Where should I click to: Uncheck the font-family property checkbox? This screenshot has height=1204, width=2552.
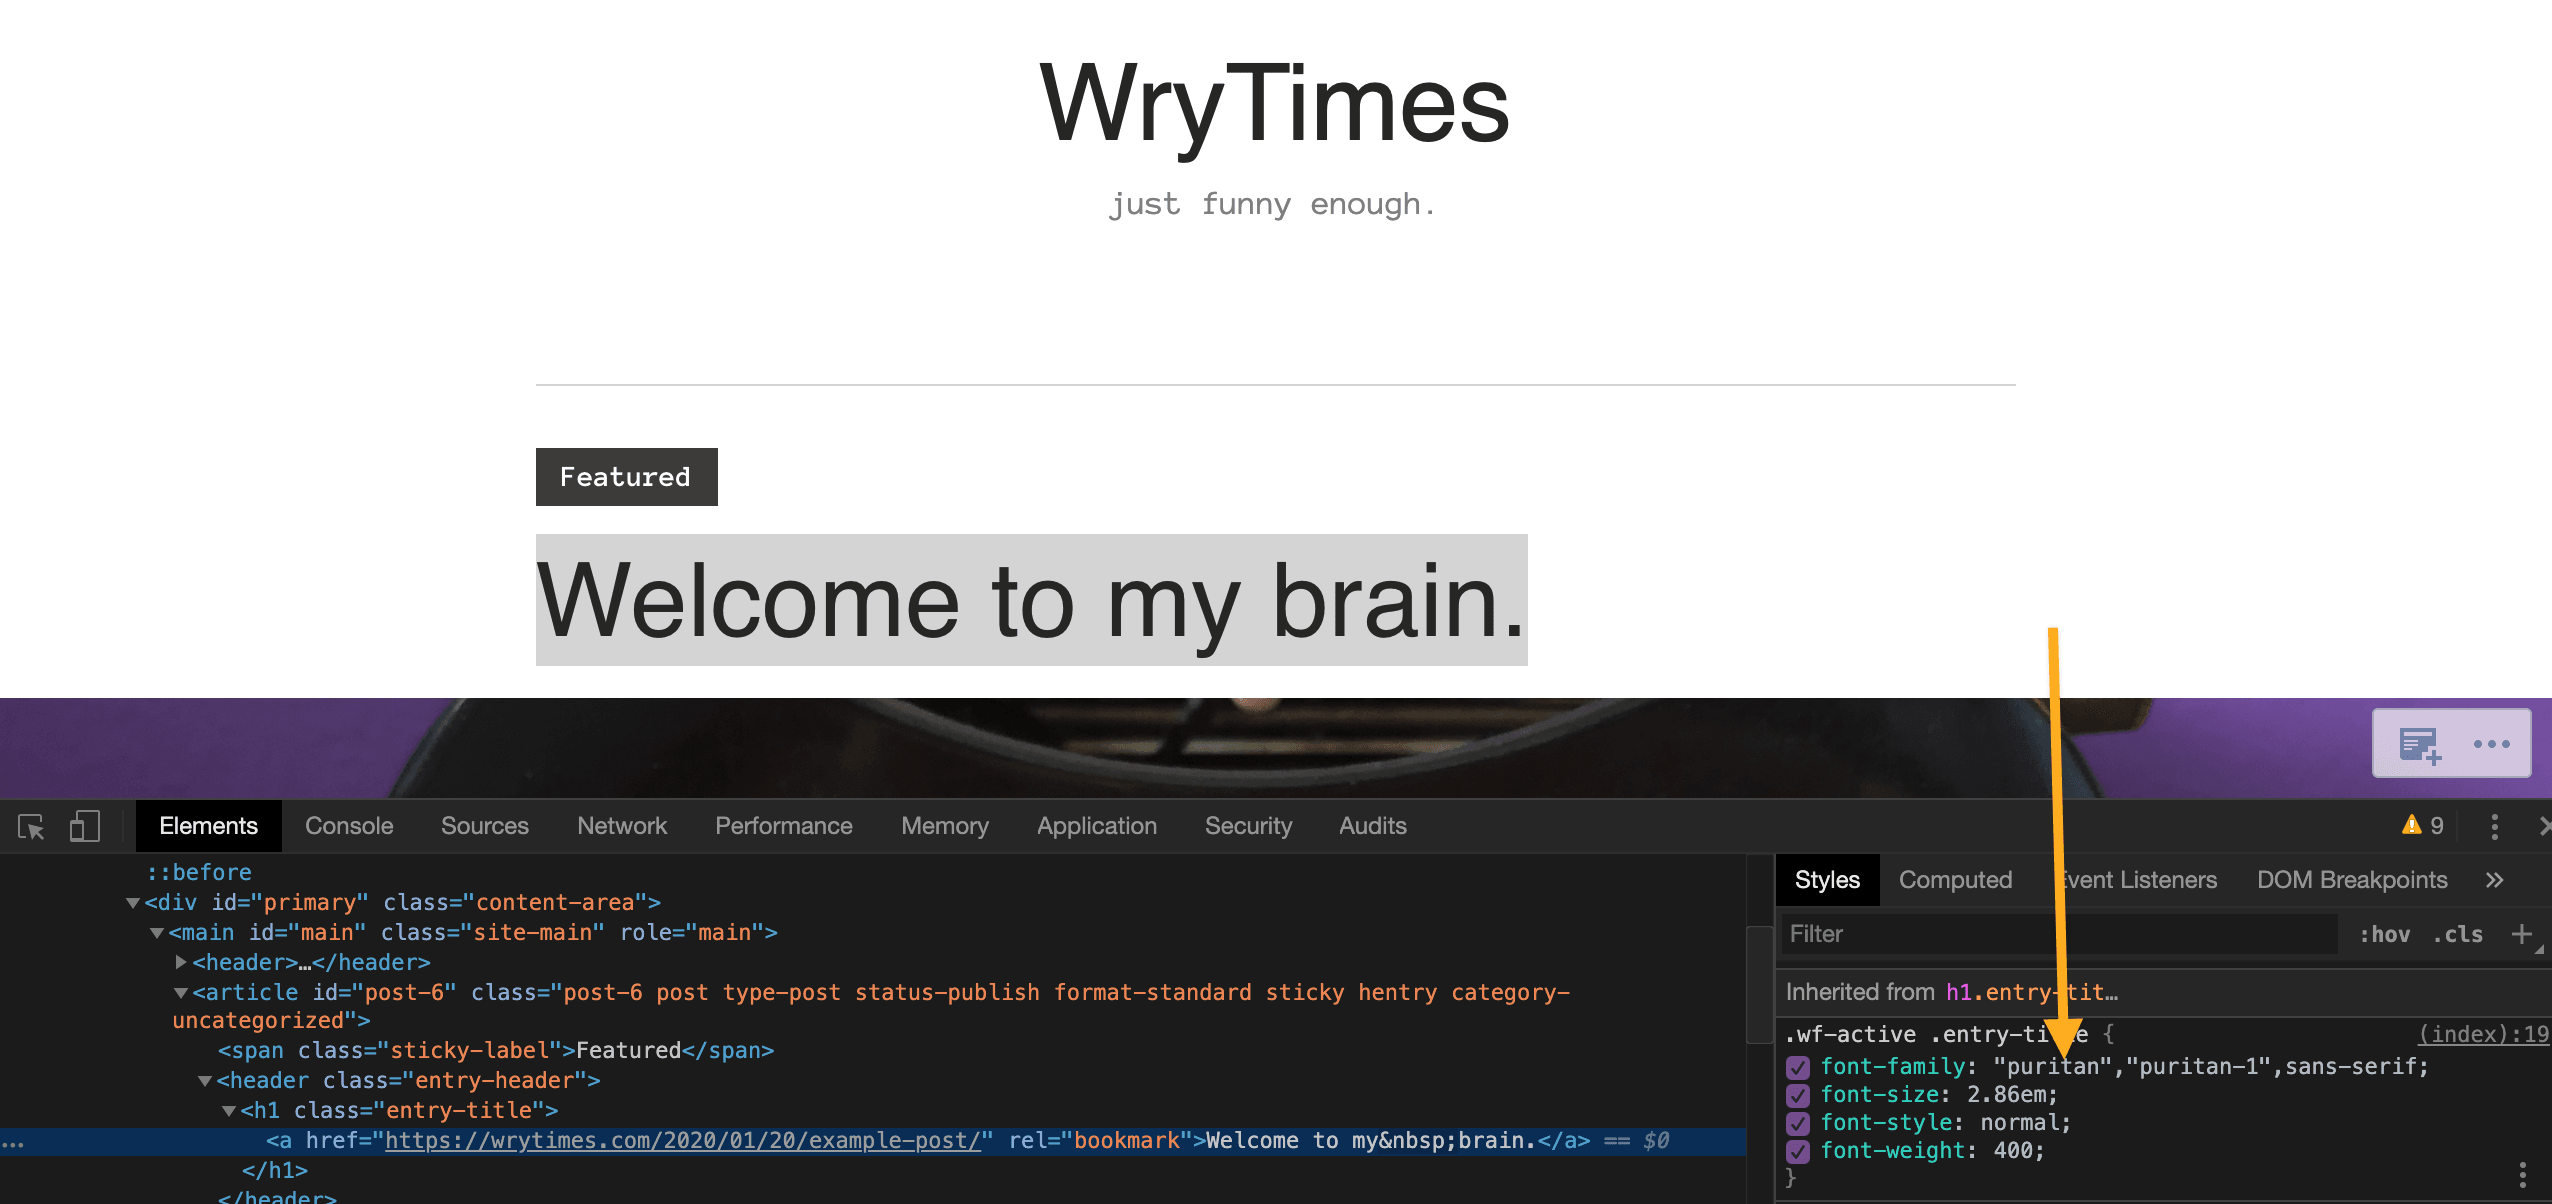click(1798, 1067)
